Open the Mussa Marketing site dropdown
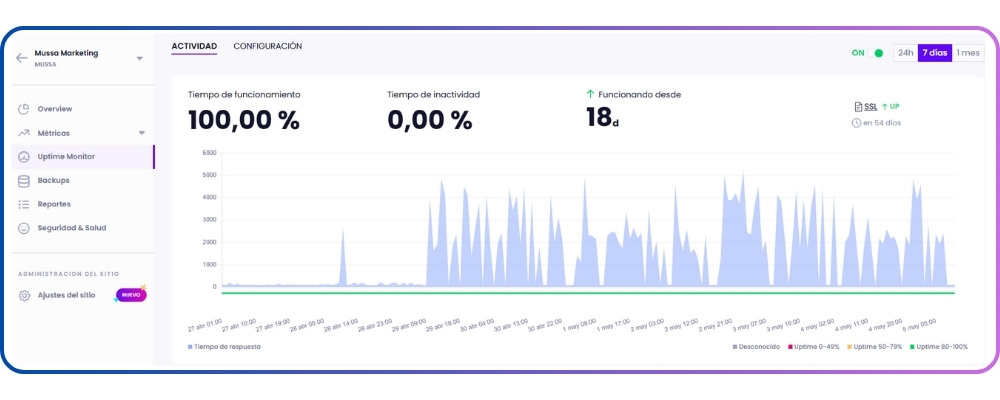Screen dimensions: 1000x400 click(140, 59)
